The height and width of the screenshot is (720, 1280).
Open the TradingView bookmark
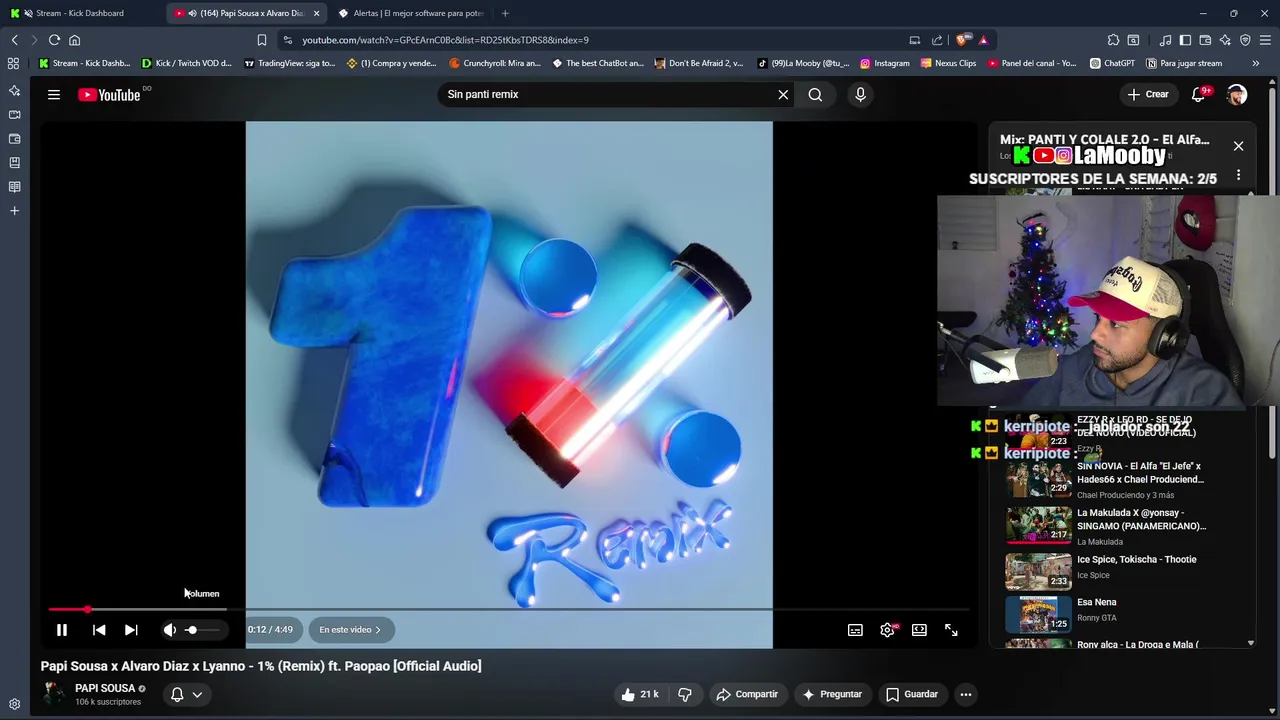click(x=289, y=63)
